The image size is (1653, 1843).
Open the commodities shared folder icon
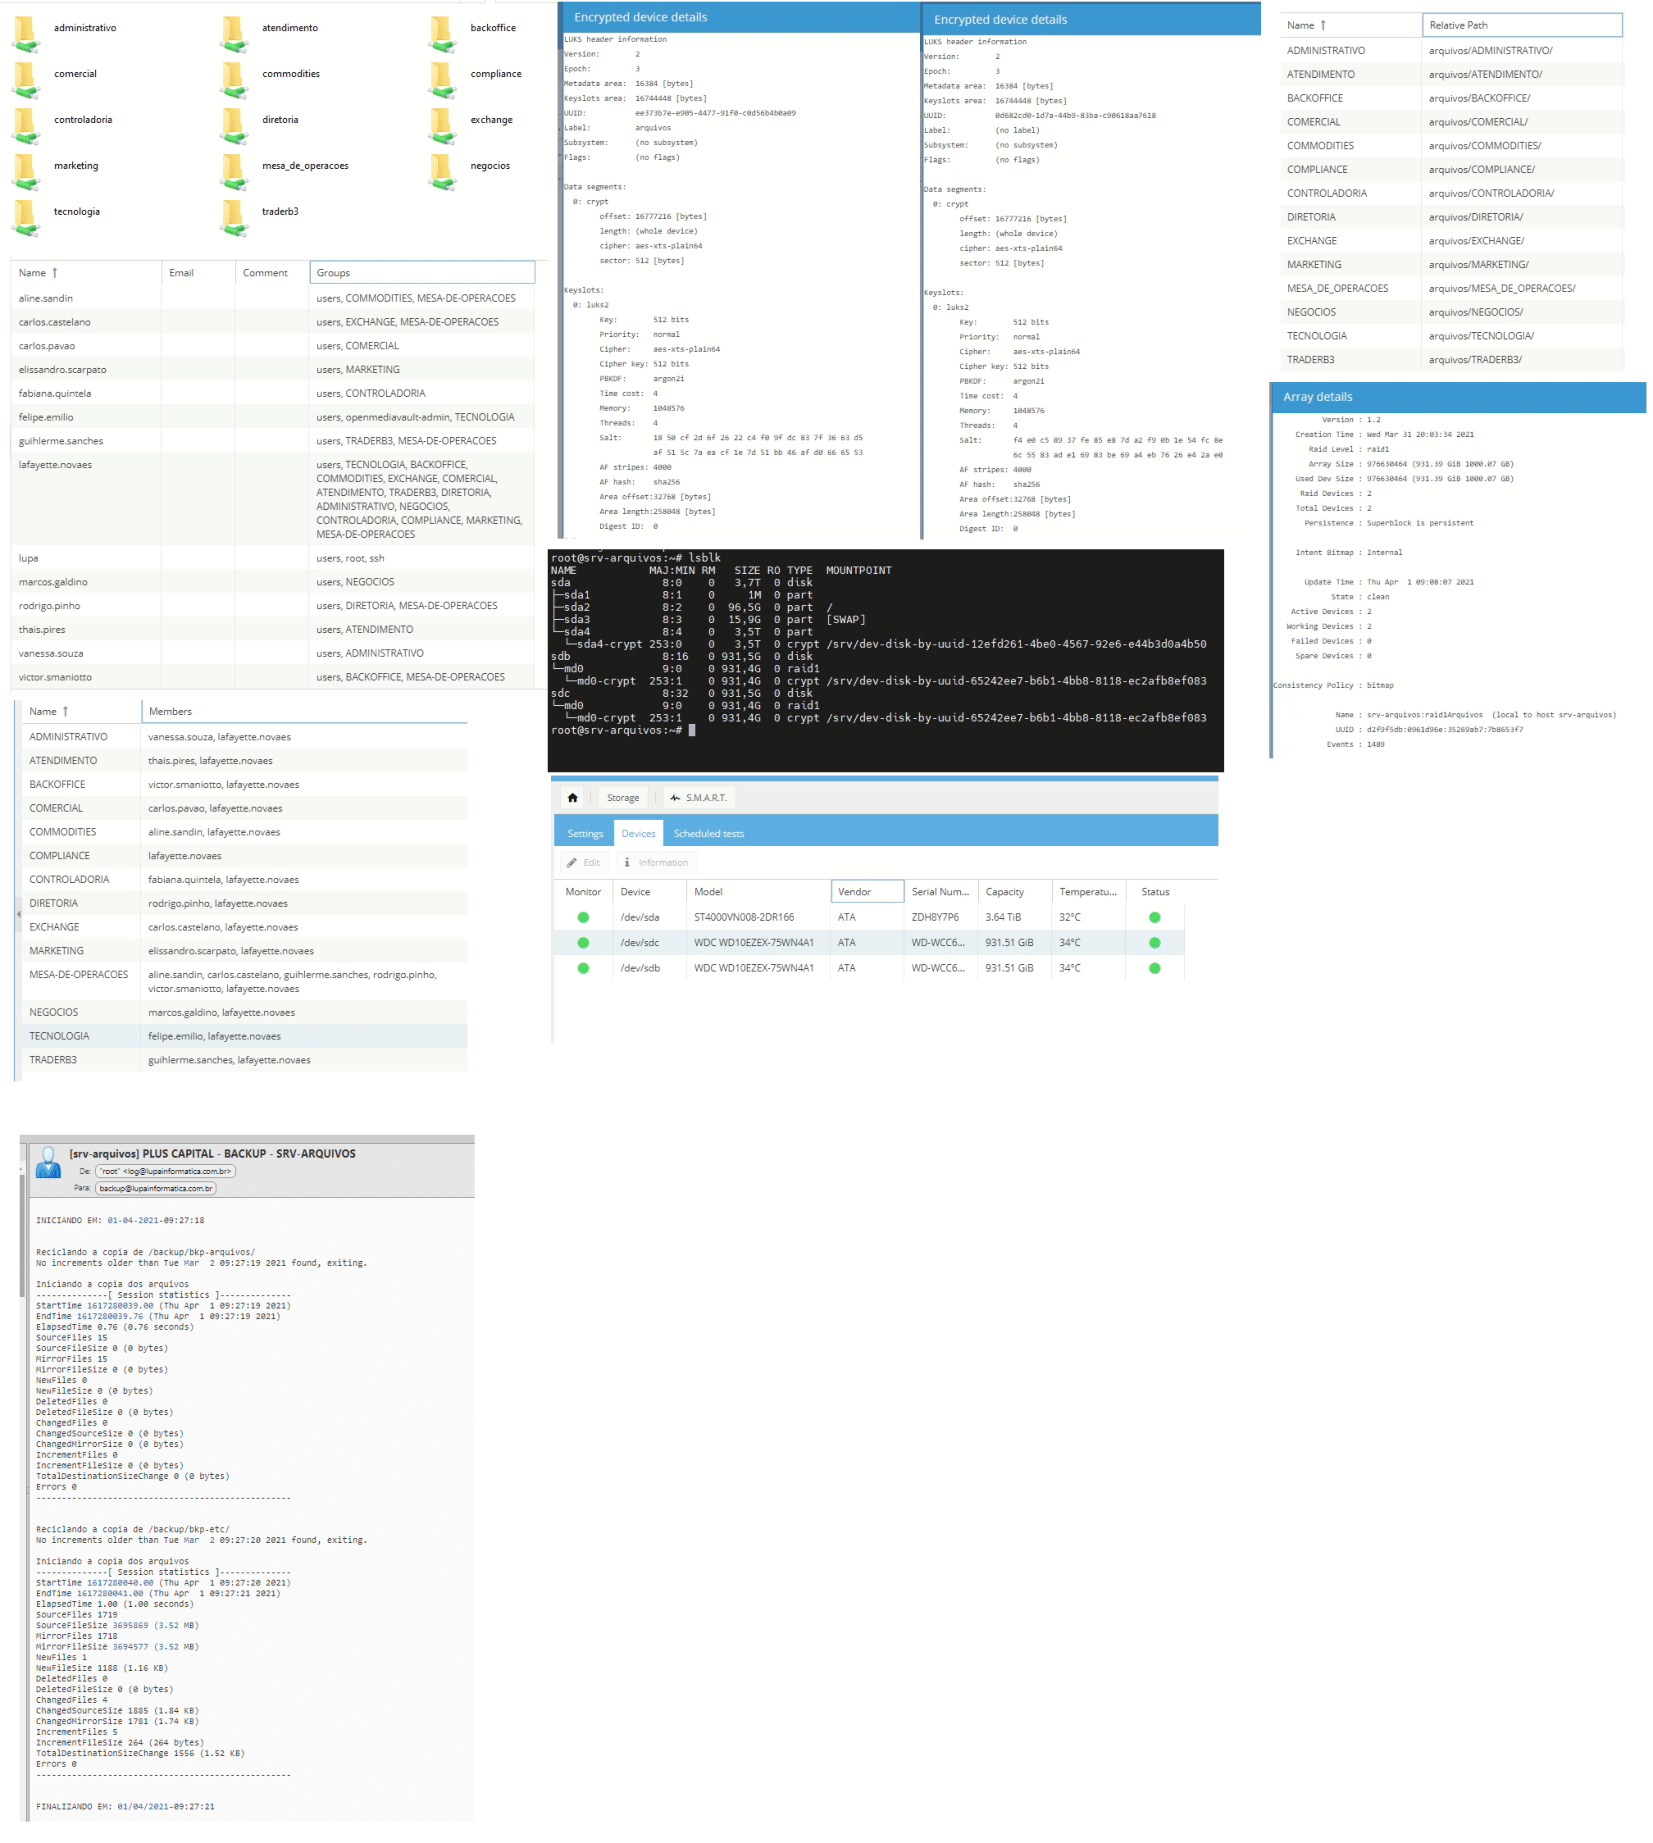click(235, 78)
